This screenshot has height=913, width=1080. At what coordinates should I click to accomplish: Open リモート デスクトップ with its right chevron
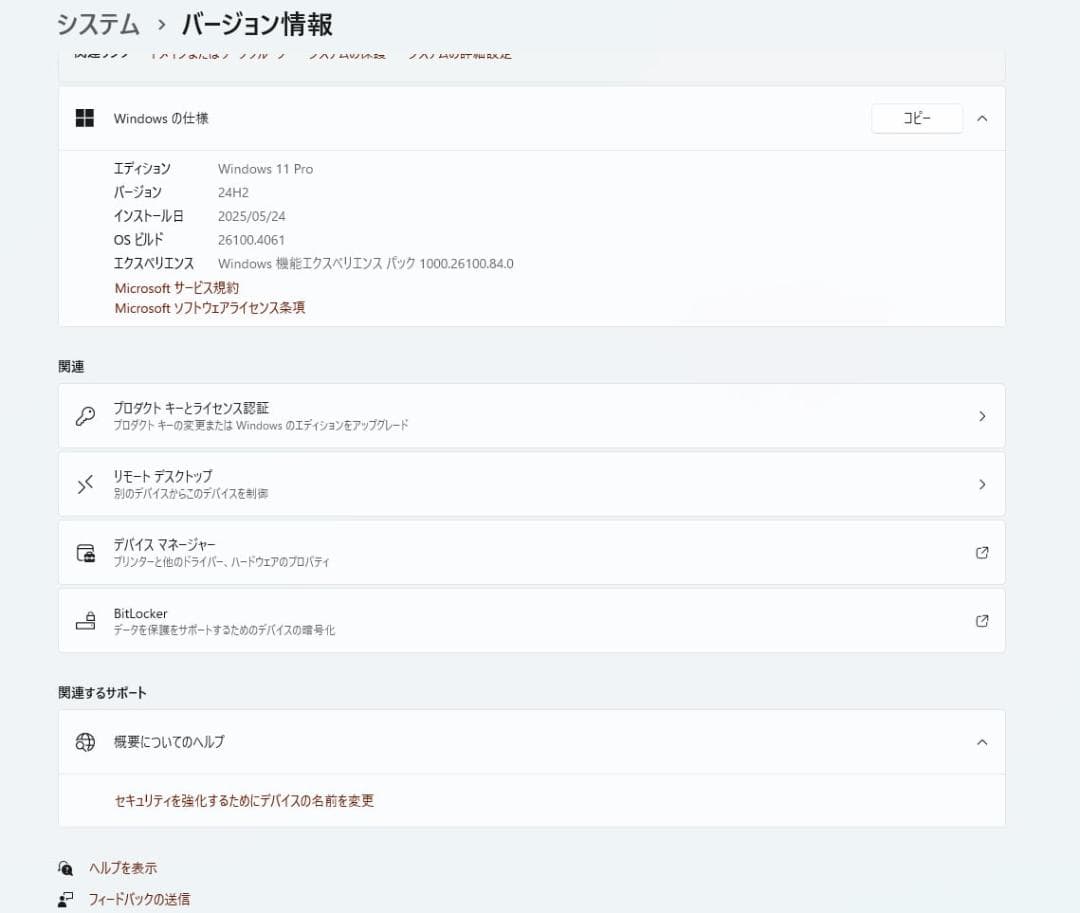tap(982, 483)
